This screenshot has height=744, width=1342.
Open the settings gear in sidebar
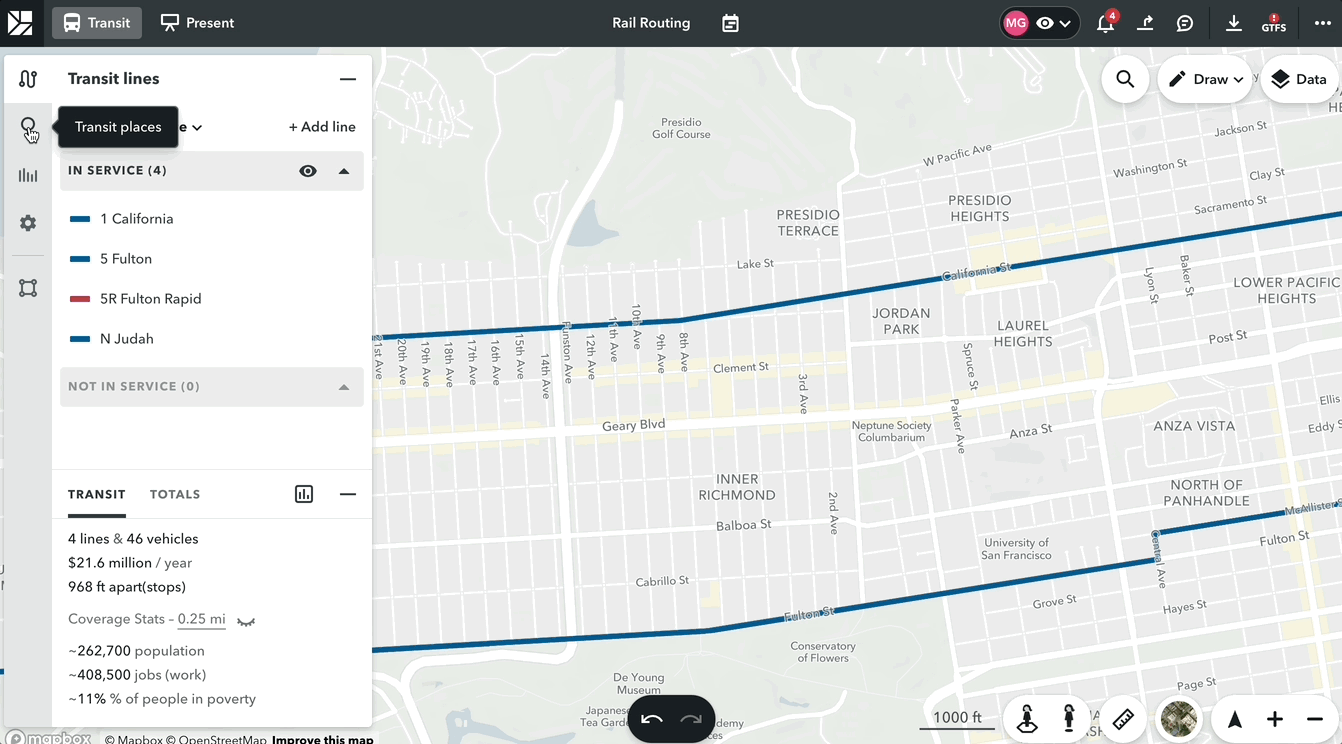pyautogui.click(x=28, y=223)
